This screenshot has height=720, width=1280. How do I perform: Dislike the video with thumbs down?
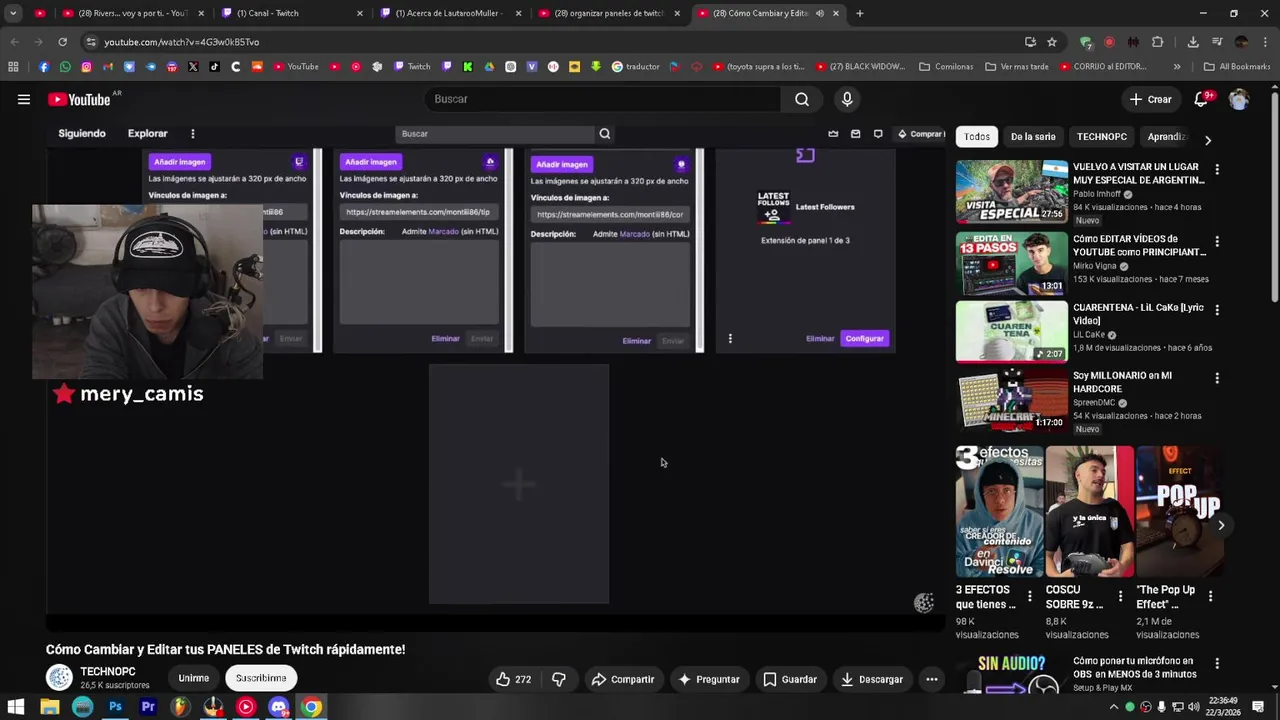tap(559, 679)
